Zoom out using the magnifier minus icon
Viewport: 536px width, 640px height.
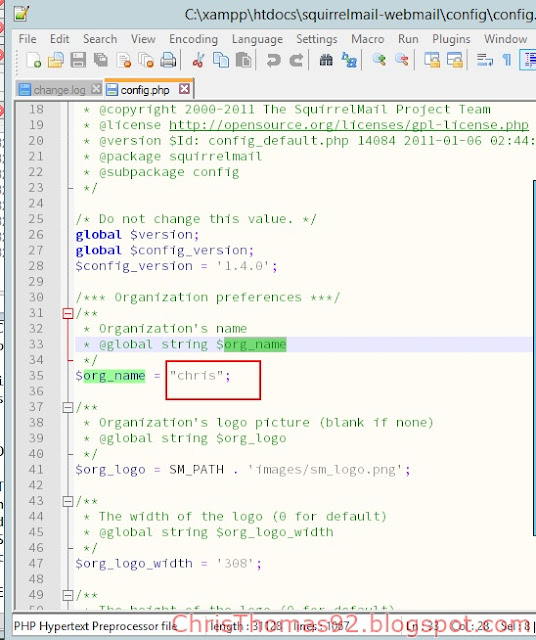pos(402,60)
